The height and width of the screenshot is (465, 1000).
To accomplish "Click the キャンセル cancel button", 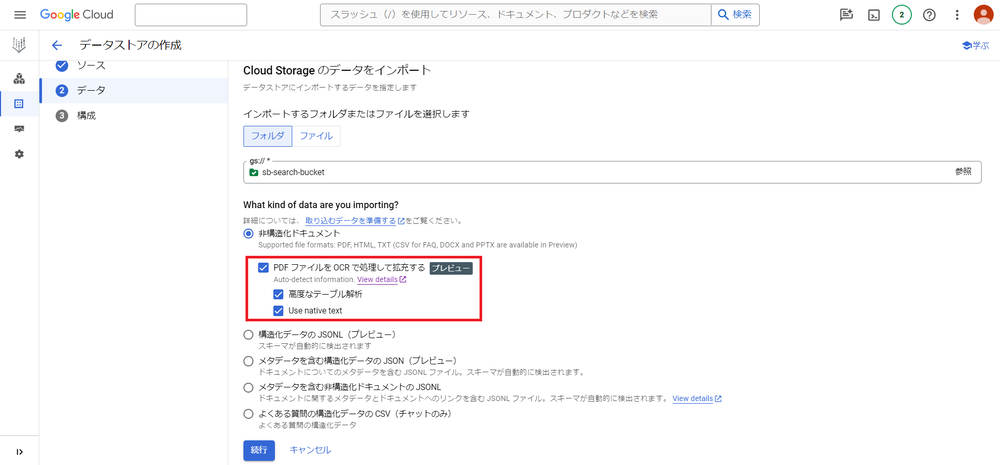I will coord(311,450).
